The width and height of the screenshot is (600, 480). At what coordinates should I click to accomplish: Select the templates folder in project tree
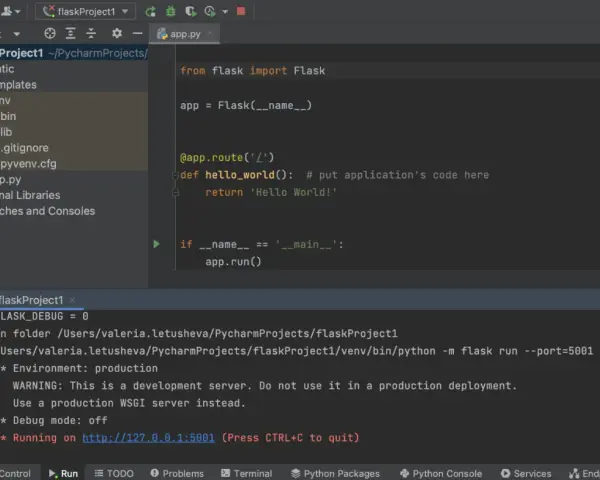coord(74,85)
